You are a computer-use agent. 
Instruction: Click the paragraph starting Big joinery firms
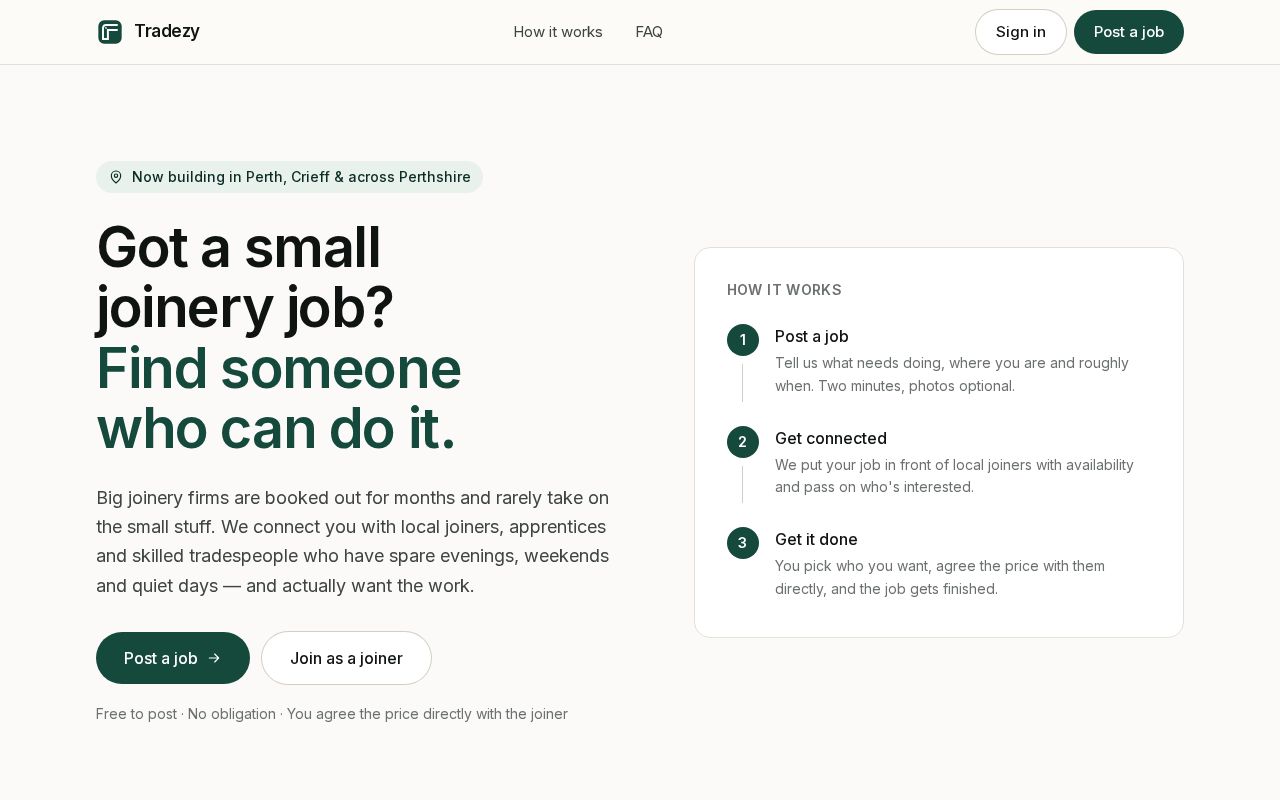point(353,542)
